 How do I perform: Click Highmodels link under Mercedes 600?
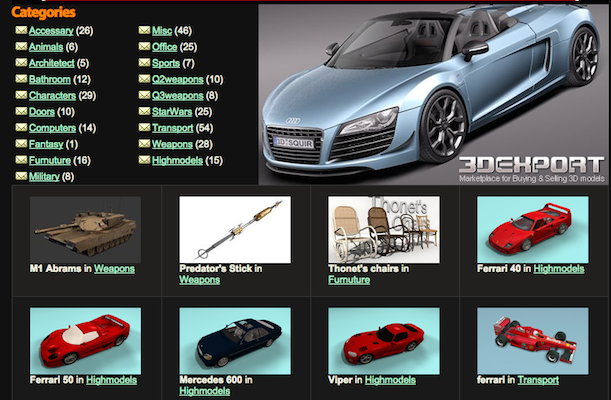click(x=205, y=391)
